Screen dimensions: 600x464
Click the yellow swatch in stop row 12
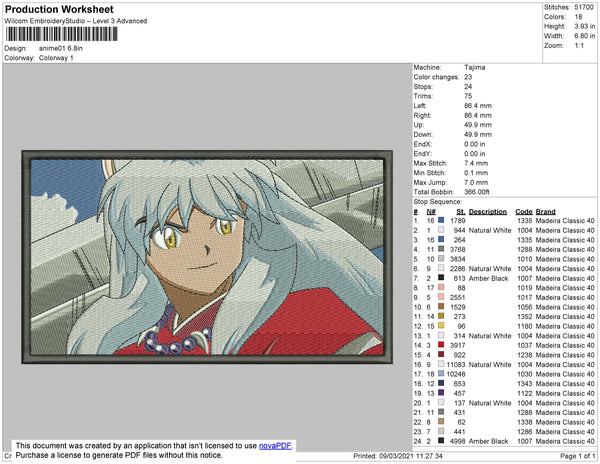coord(441,326)
